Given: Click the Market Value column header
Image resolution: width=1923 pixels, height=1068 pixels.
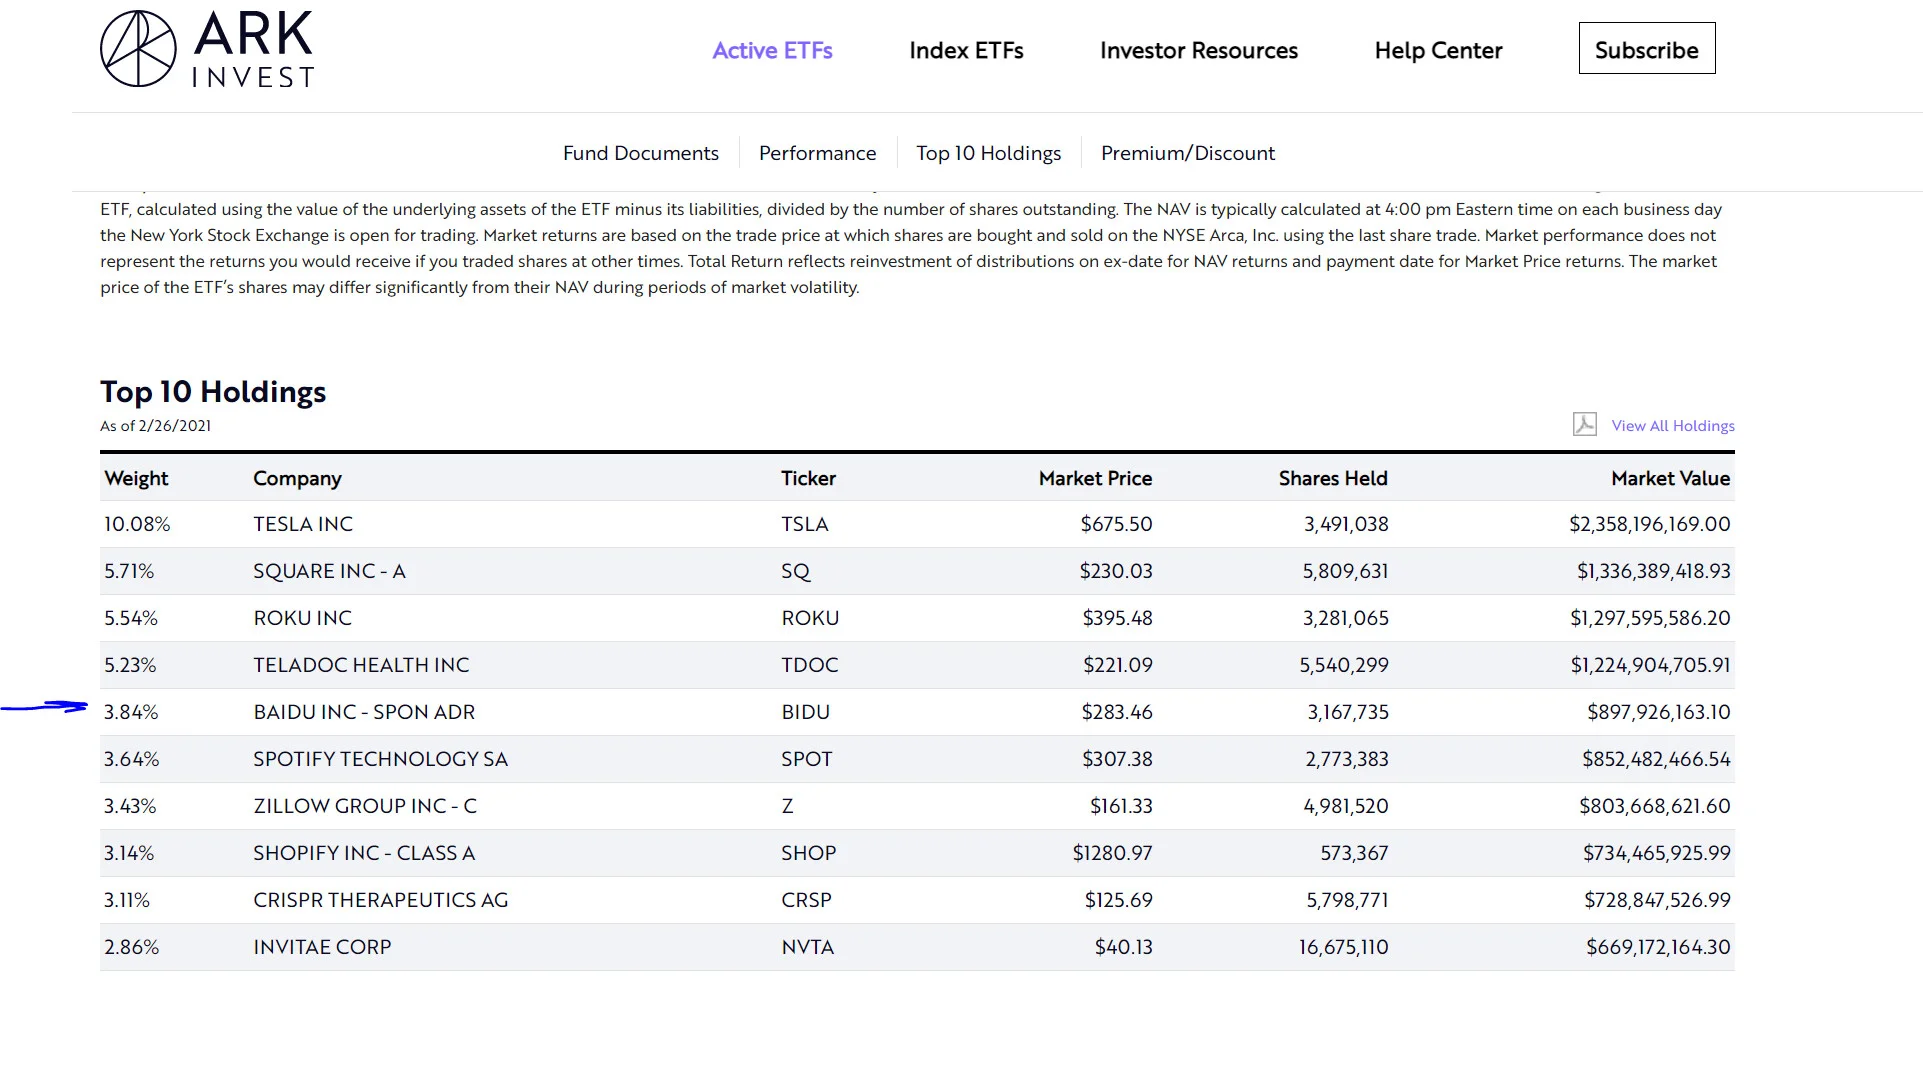Looking at the screenshot, I should 1670,478.
